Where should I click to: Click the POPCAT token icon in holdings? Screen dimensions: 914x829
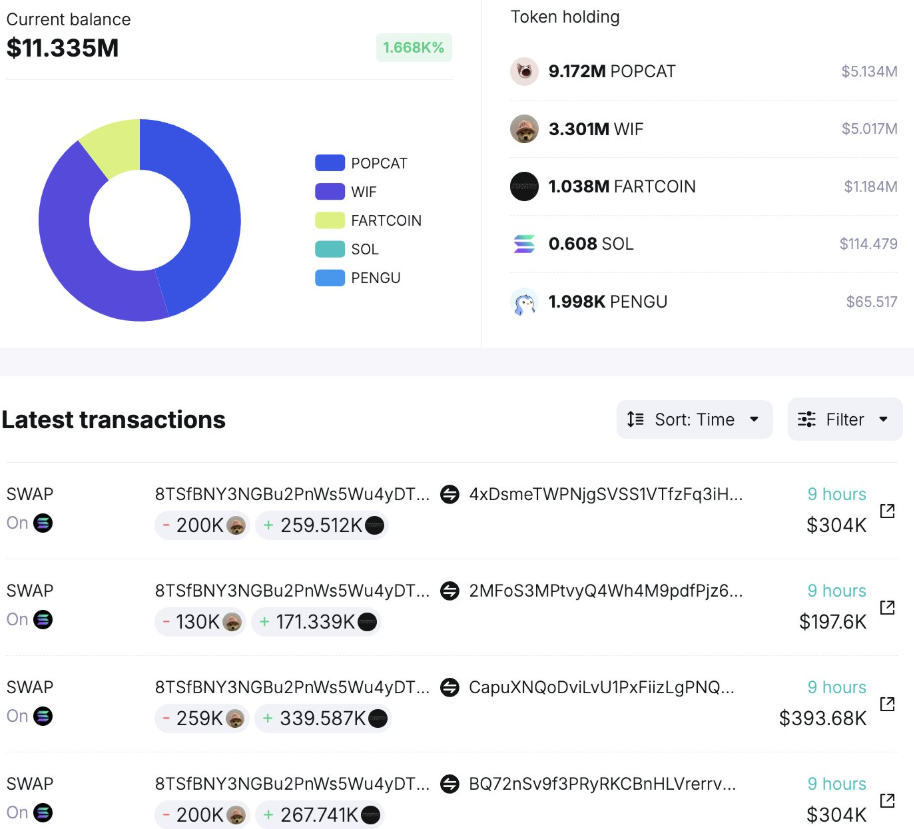(524, 72)
